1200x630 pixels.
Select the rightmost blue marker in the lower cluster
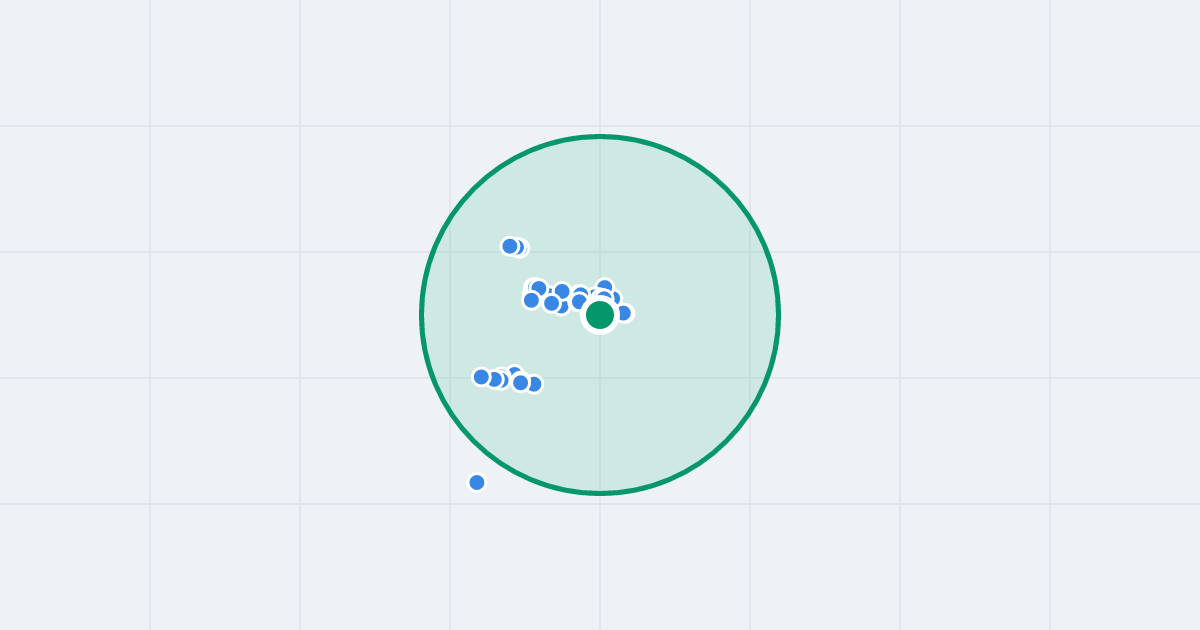tap(535, 384)
